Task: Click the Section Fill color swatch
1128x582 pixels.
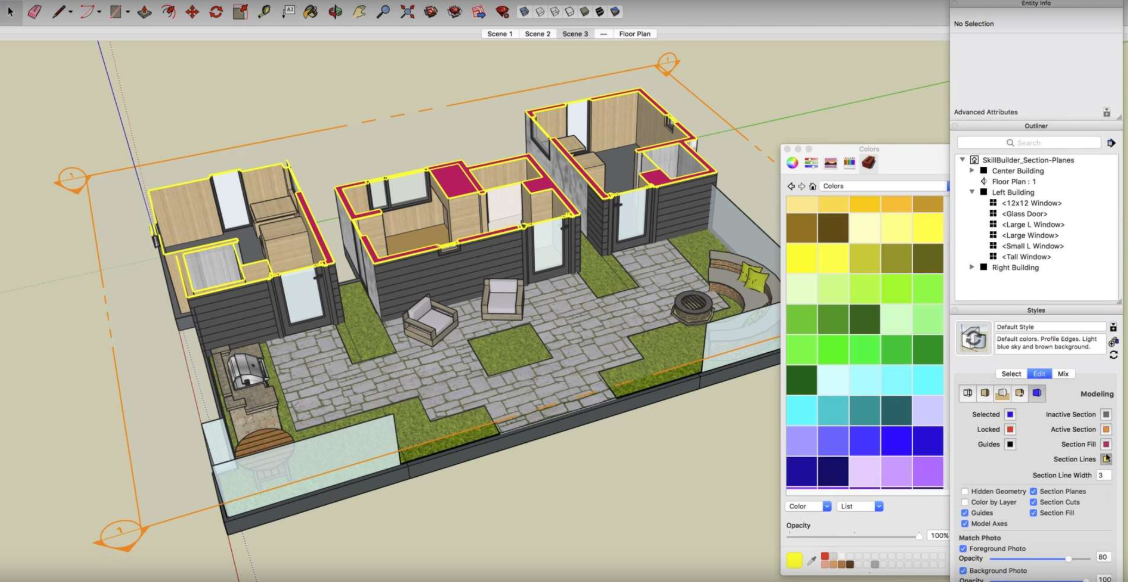Action: 1106,445
